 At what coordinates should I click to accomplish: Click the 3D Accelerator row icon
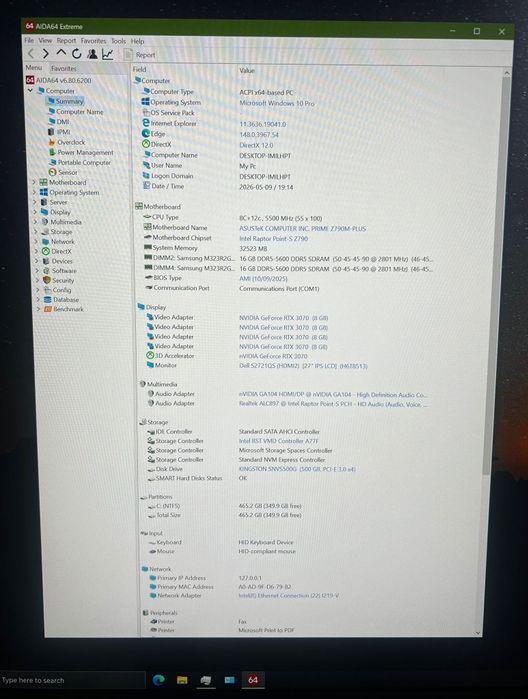tap(150, 355)
